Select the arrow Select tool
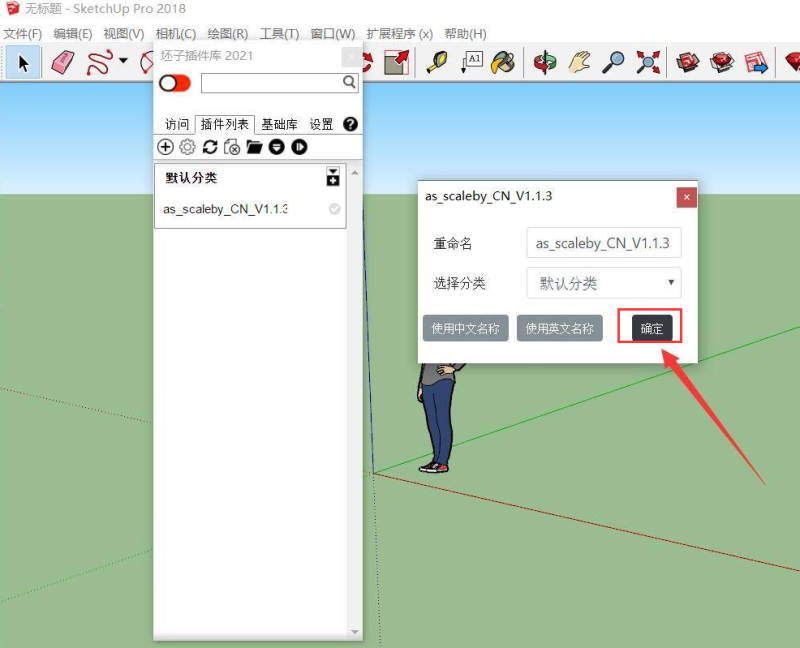Image resolution: width=800 pixels, height=648 pixels. [23, 62]
